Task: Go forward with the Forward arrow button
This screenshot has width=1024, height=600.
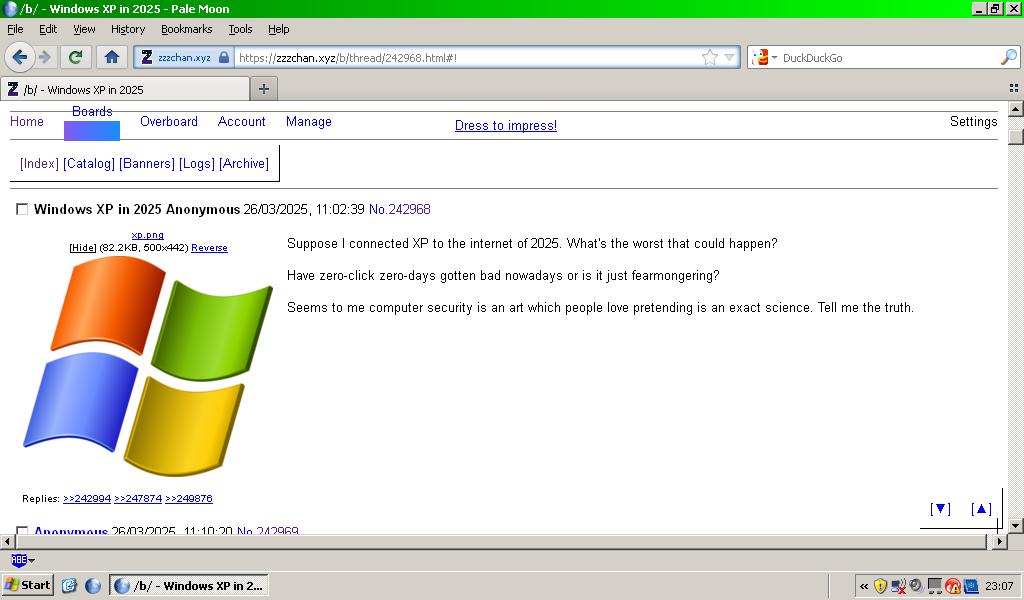Action: [45, 57]
